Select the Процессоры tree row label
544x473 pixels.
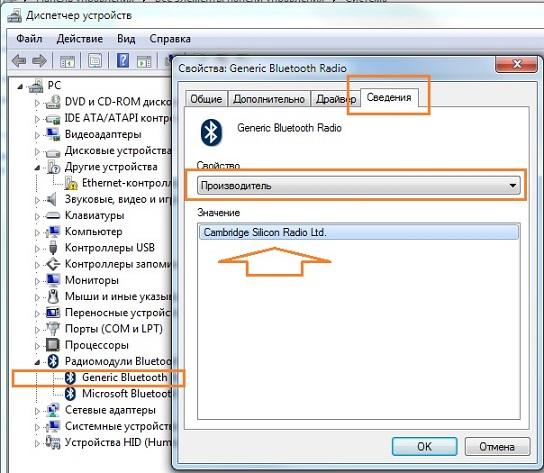pyautogui.click(x=96, y=345)
